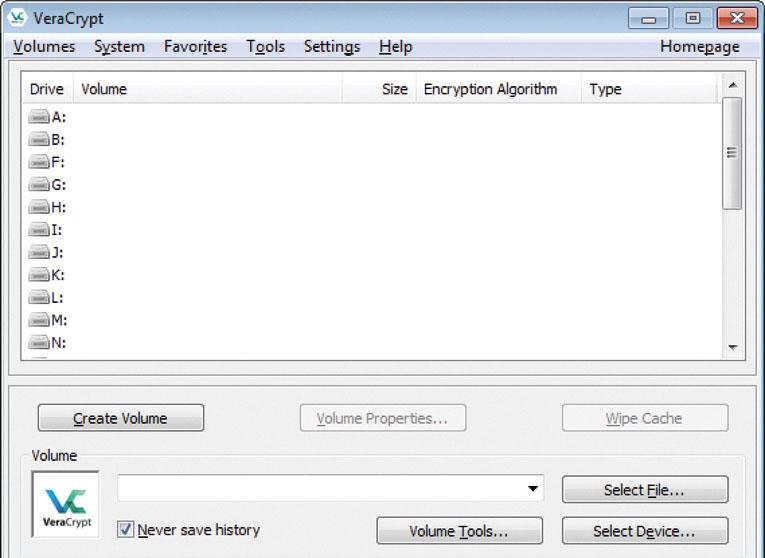Click the drive list scroll down arrow

coord(732,347)
